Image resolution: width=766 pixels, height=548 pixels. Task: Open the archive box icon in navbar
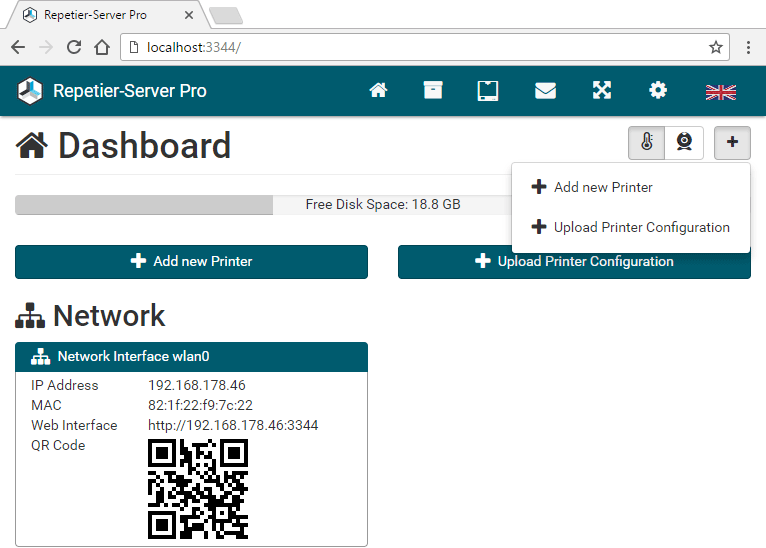click(432, 91)
